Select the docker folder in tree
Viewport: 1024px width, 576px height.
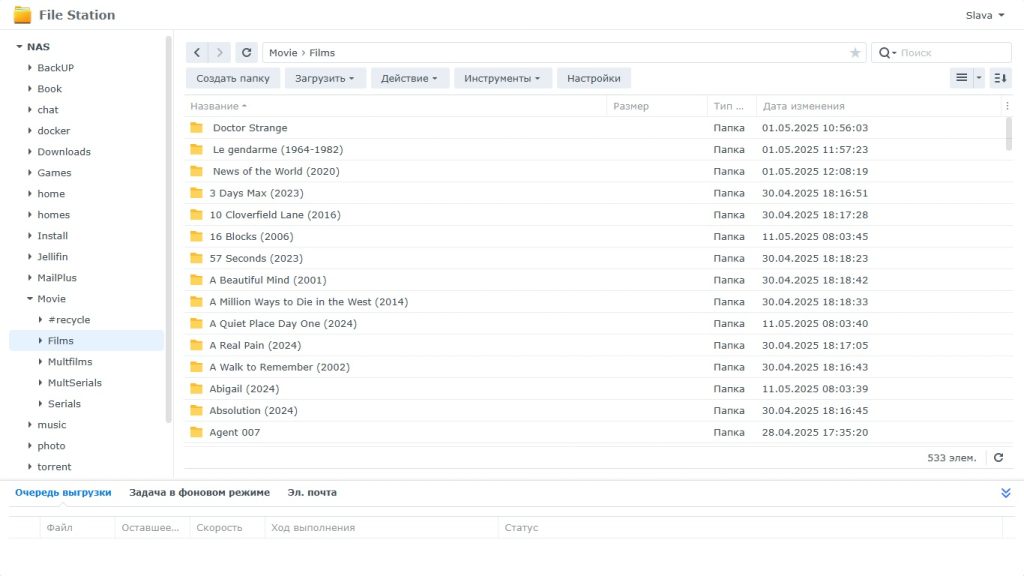(54, 131)
